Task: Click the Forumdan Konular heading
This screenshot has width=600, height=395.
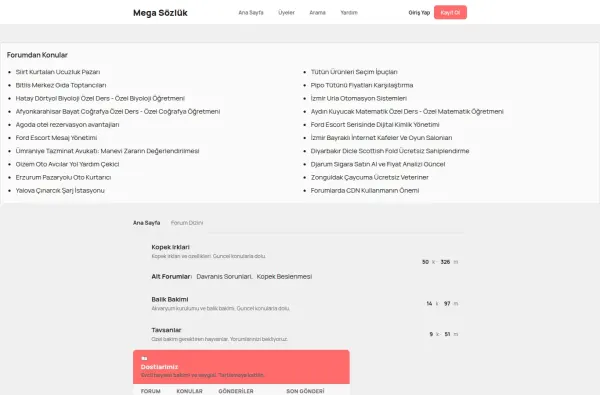Action: (x=37, y=55)
